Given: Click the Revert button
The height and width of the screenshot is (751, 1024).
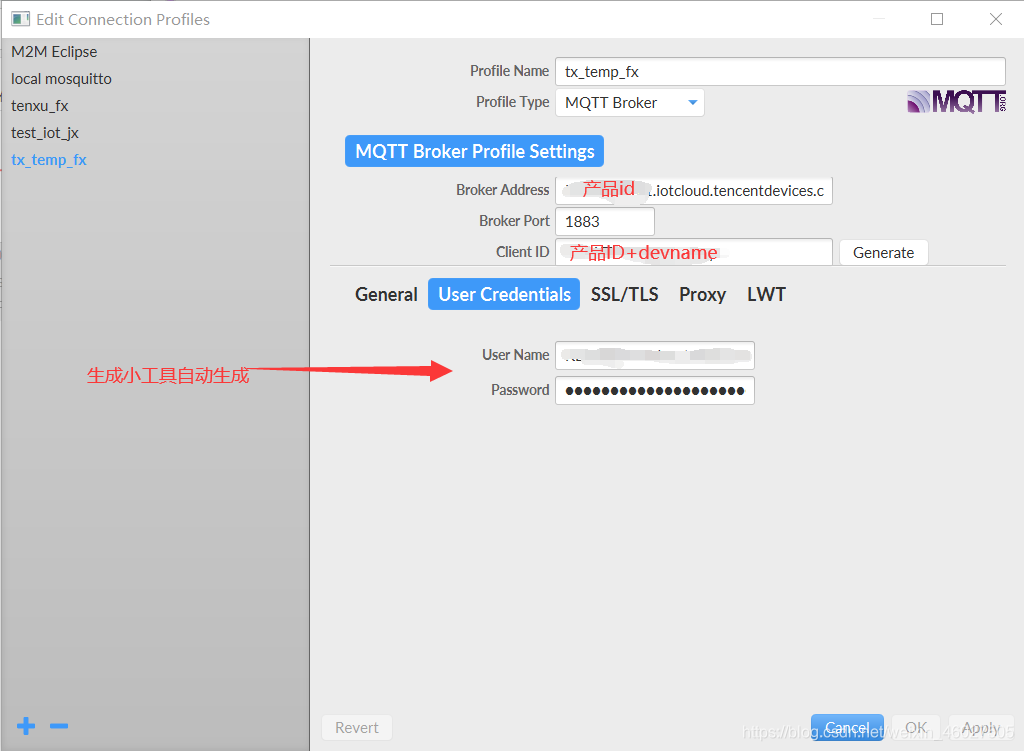Looking at the screenshot, I should pos(357,727).
